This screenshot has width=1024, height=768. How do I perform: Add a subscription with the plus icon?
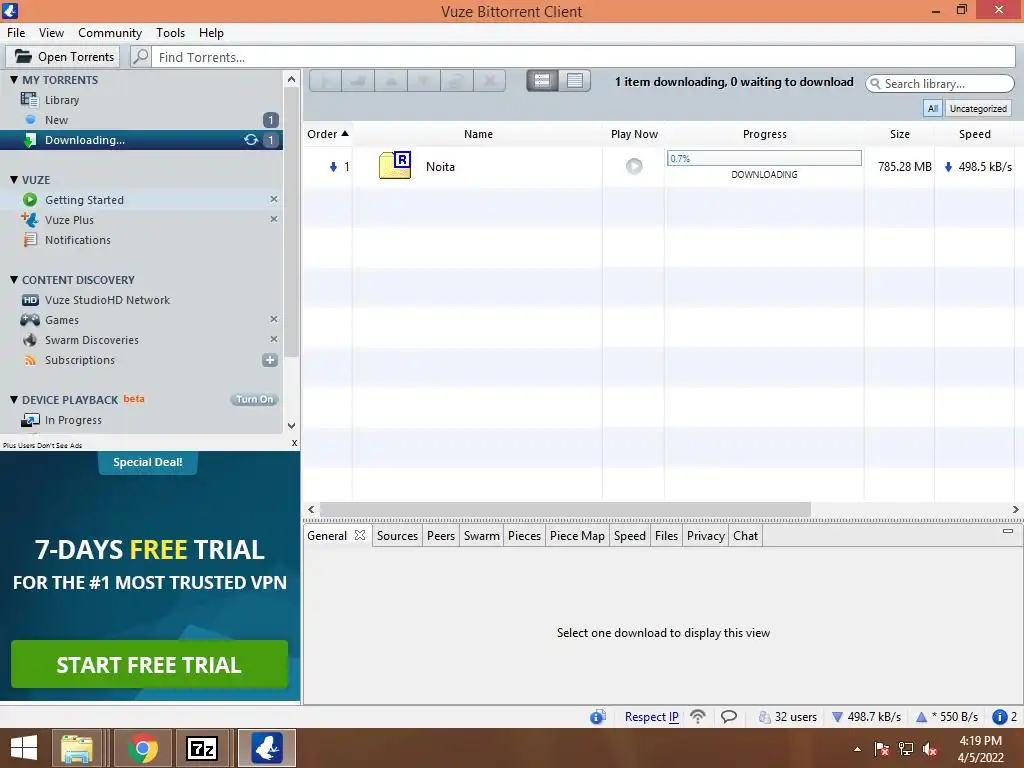270,360
